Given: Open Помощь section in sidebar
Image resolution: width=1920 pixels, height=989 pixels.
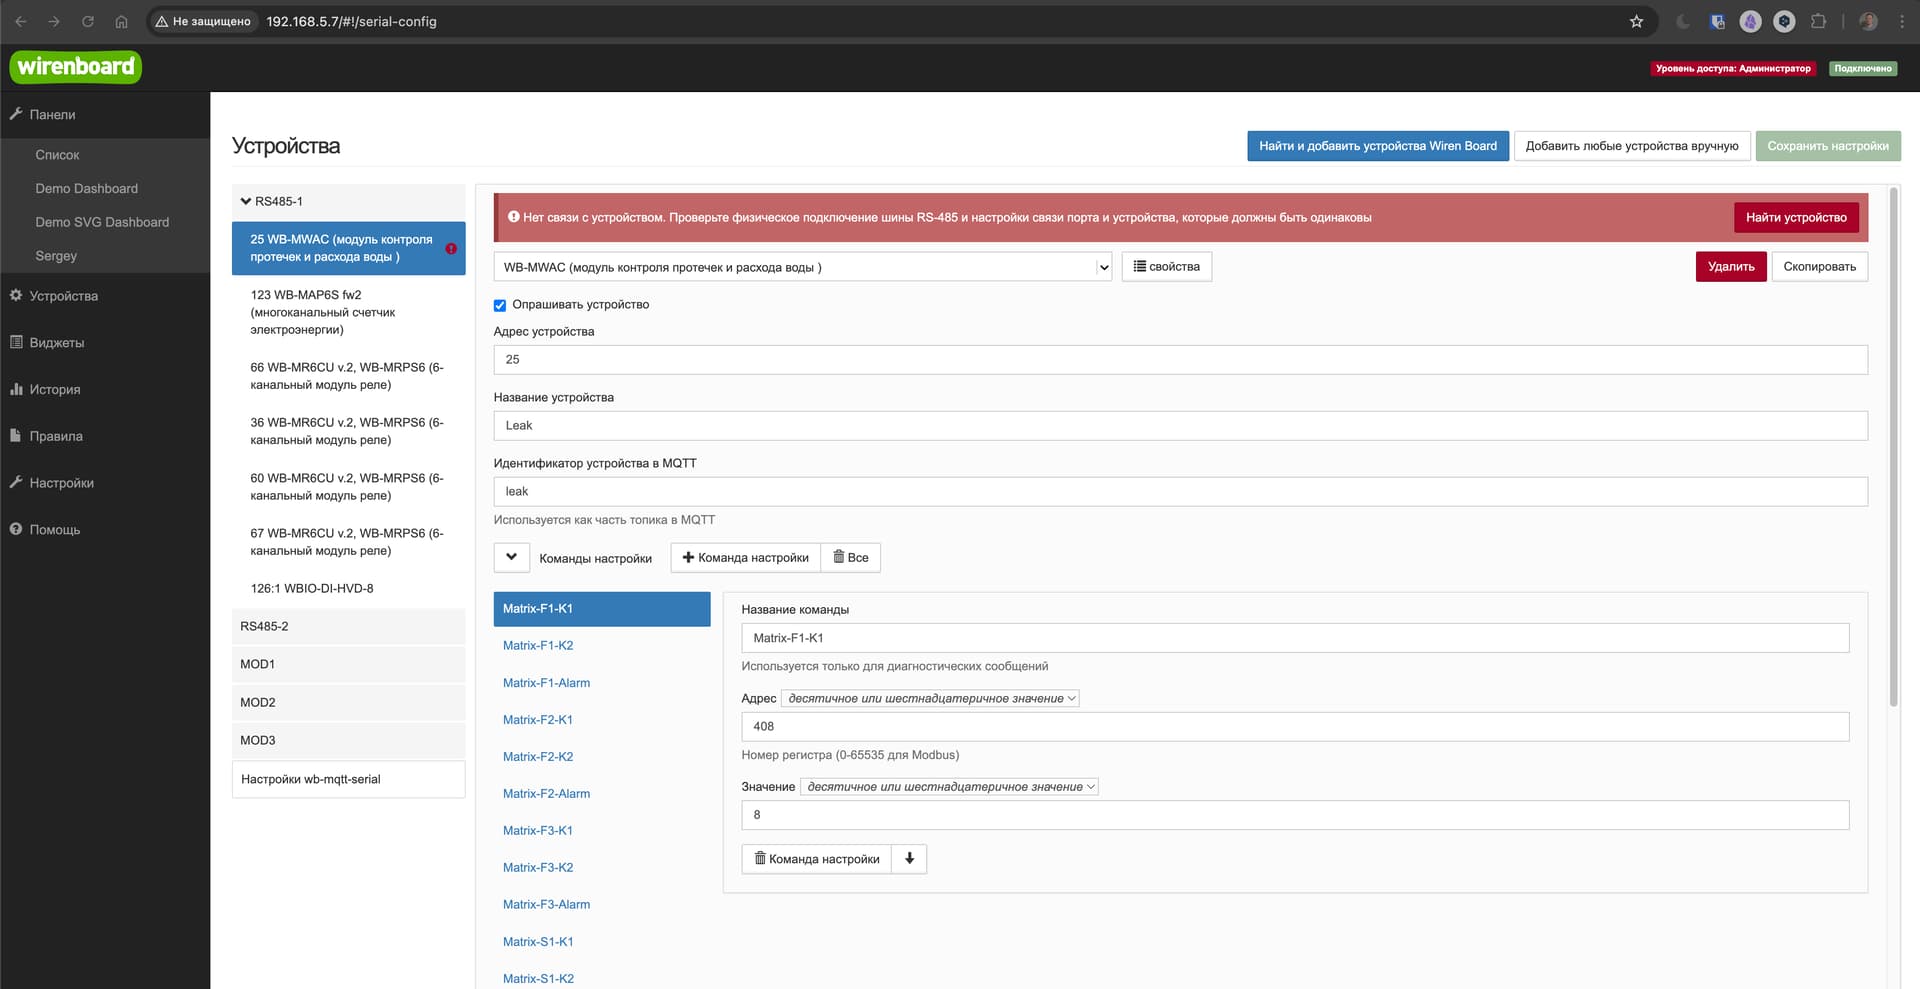Looking at the screenshot, I should click(54, 530).
